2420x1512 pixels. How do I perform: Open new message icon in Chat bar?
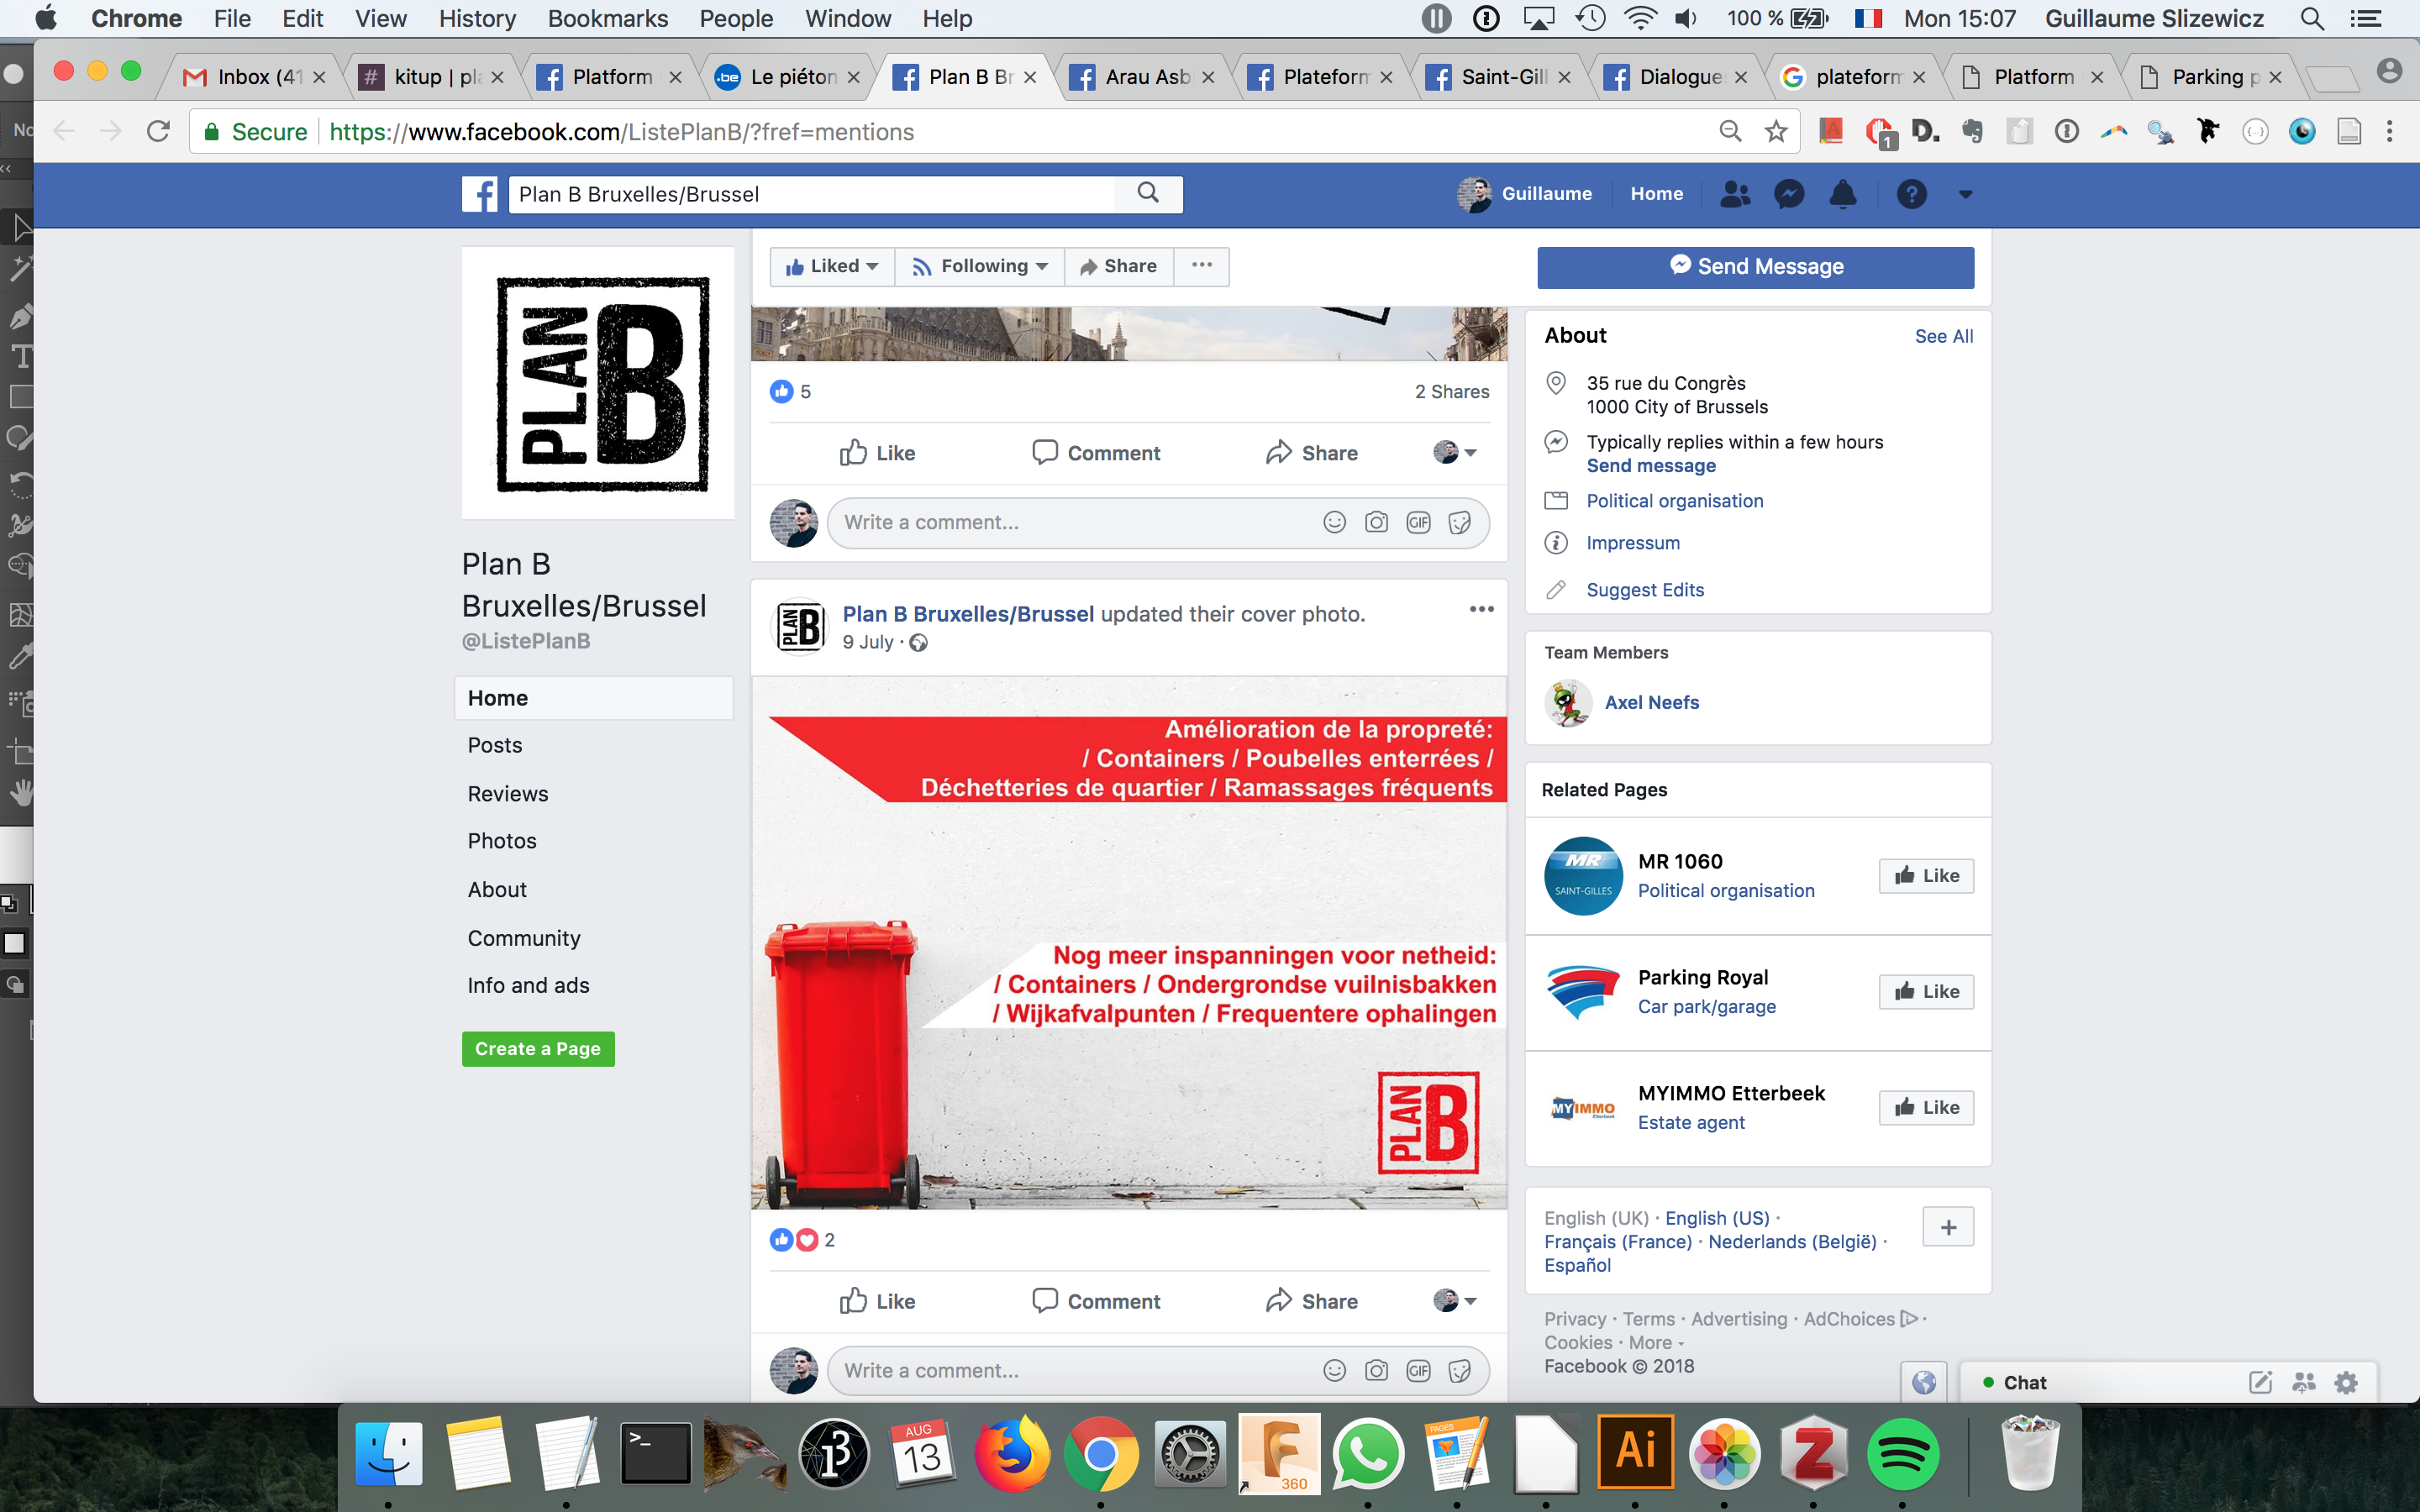[x=2260, y=1382]
